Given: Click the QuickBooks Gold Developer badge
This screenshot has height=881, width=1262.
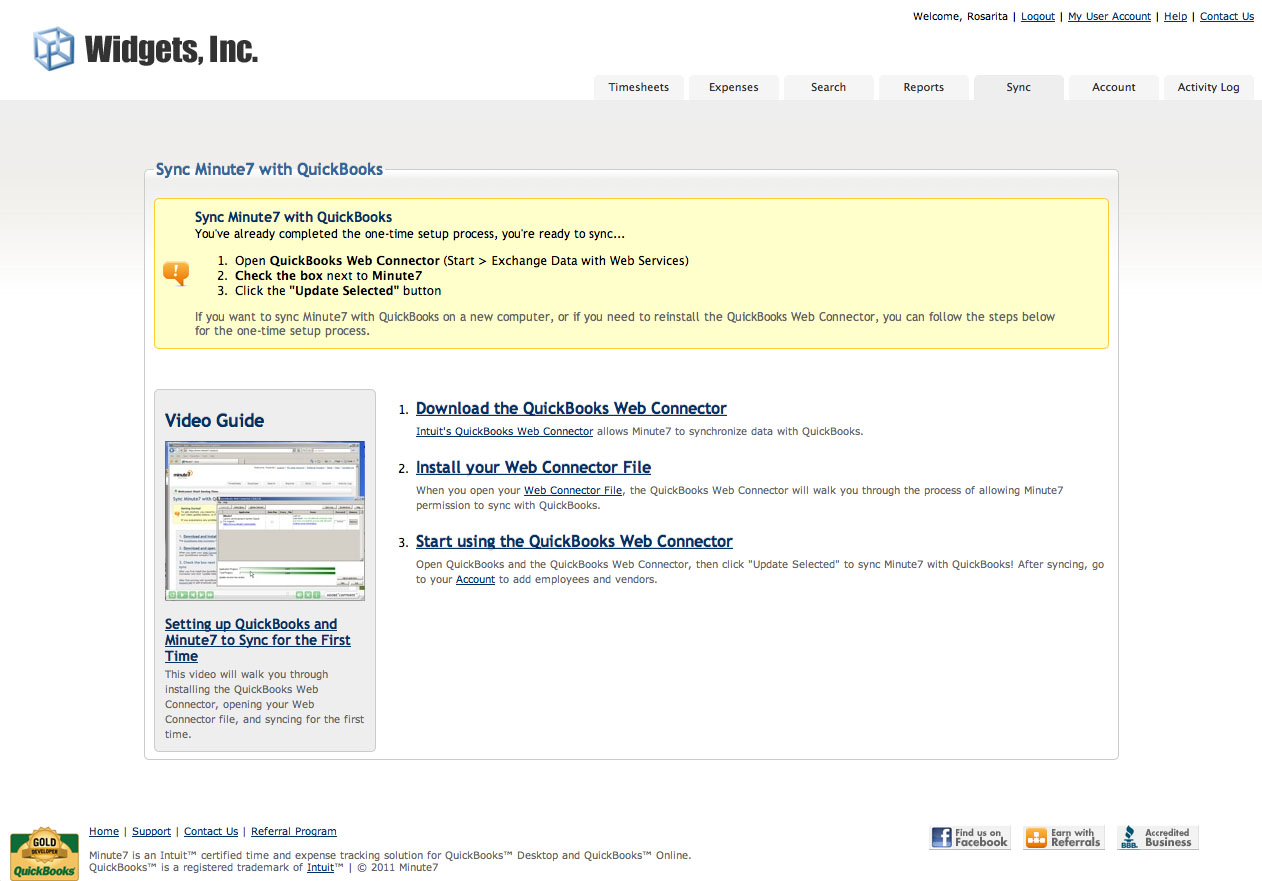Looking at the screenshot, I should (44, 854).
